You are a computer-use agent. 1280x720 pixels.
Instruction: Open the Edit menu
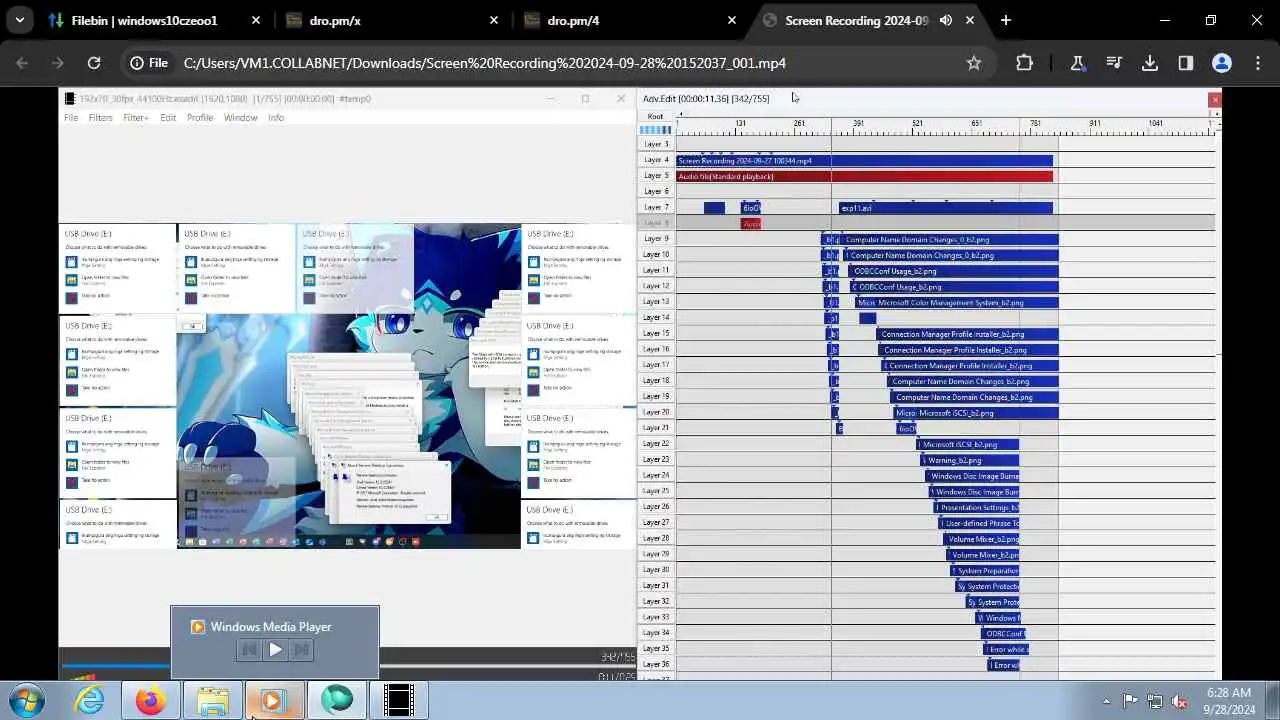coord(168,118)
